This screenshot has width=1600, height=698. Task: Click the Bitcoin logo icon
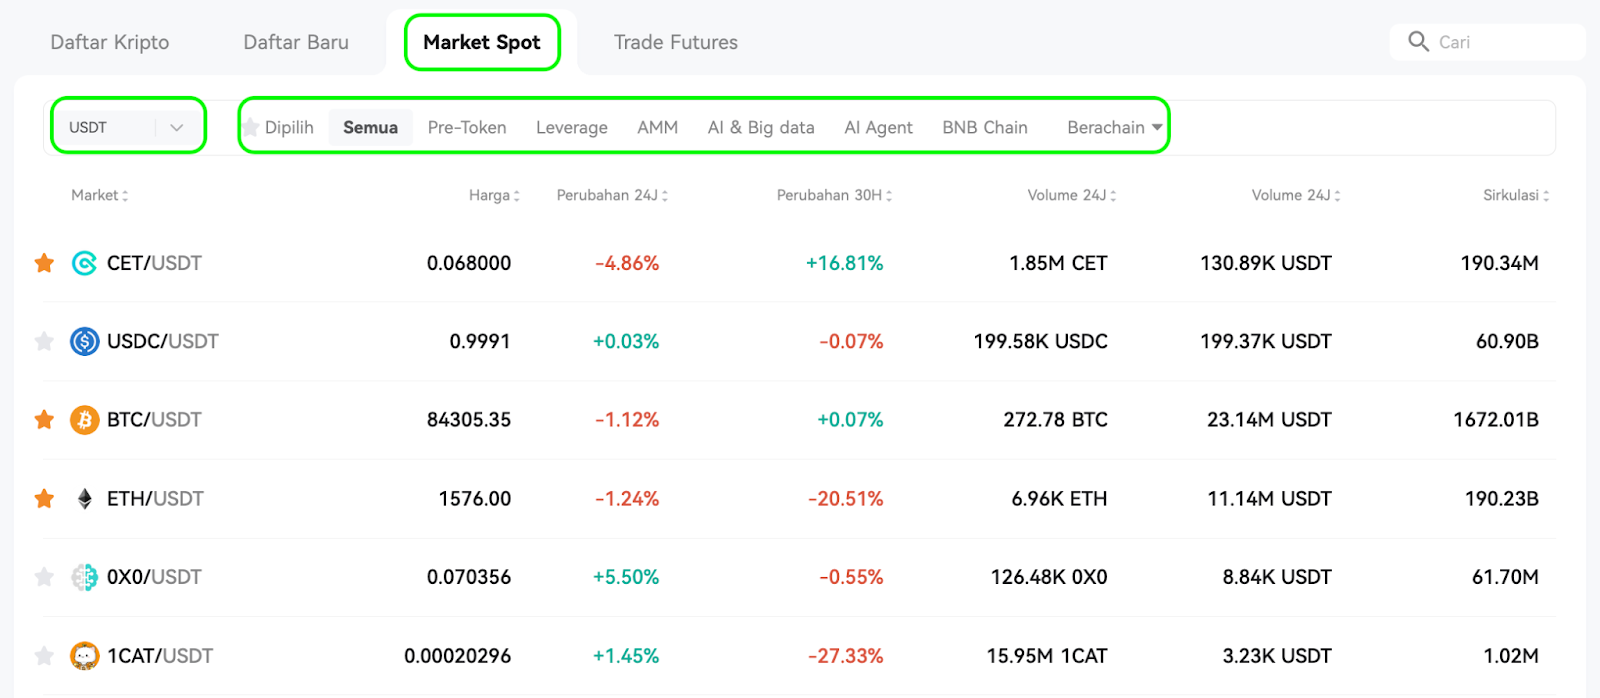[x=84, y=420]
